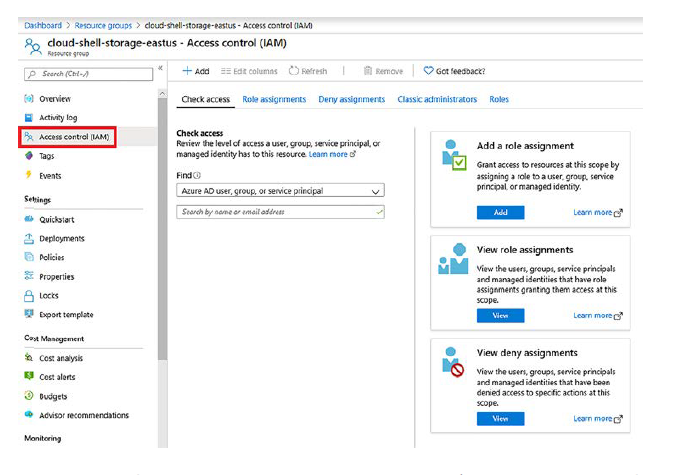Collapse the sidebar with the chevron
This screenshot has width=680, height=475.
tap(161, 68)
